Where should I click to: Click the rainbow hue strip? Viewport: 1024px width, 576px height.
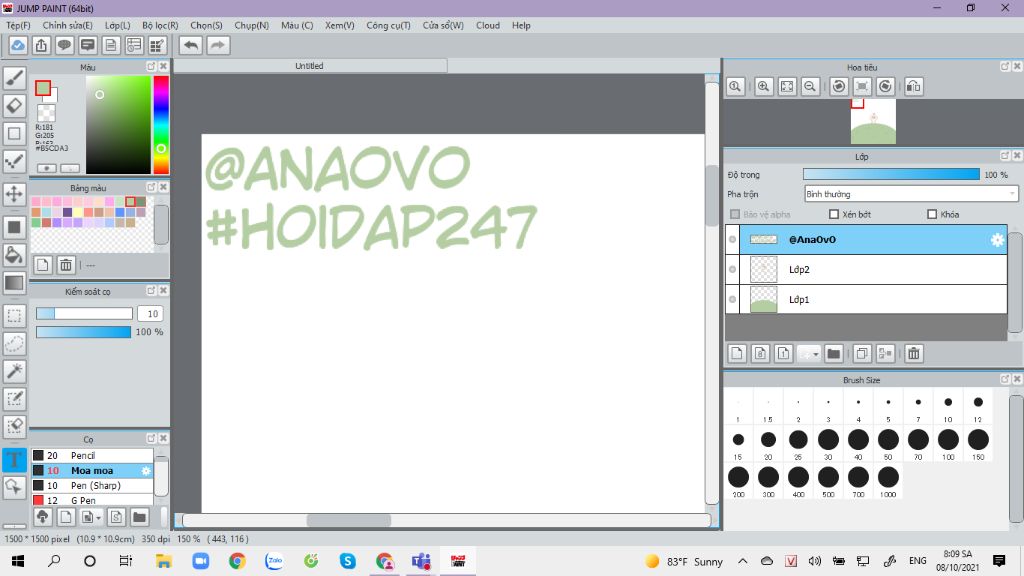point(161,125)
